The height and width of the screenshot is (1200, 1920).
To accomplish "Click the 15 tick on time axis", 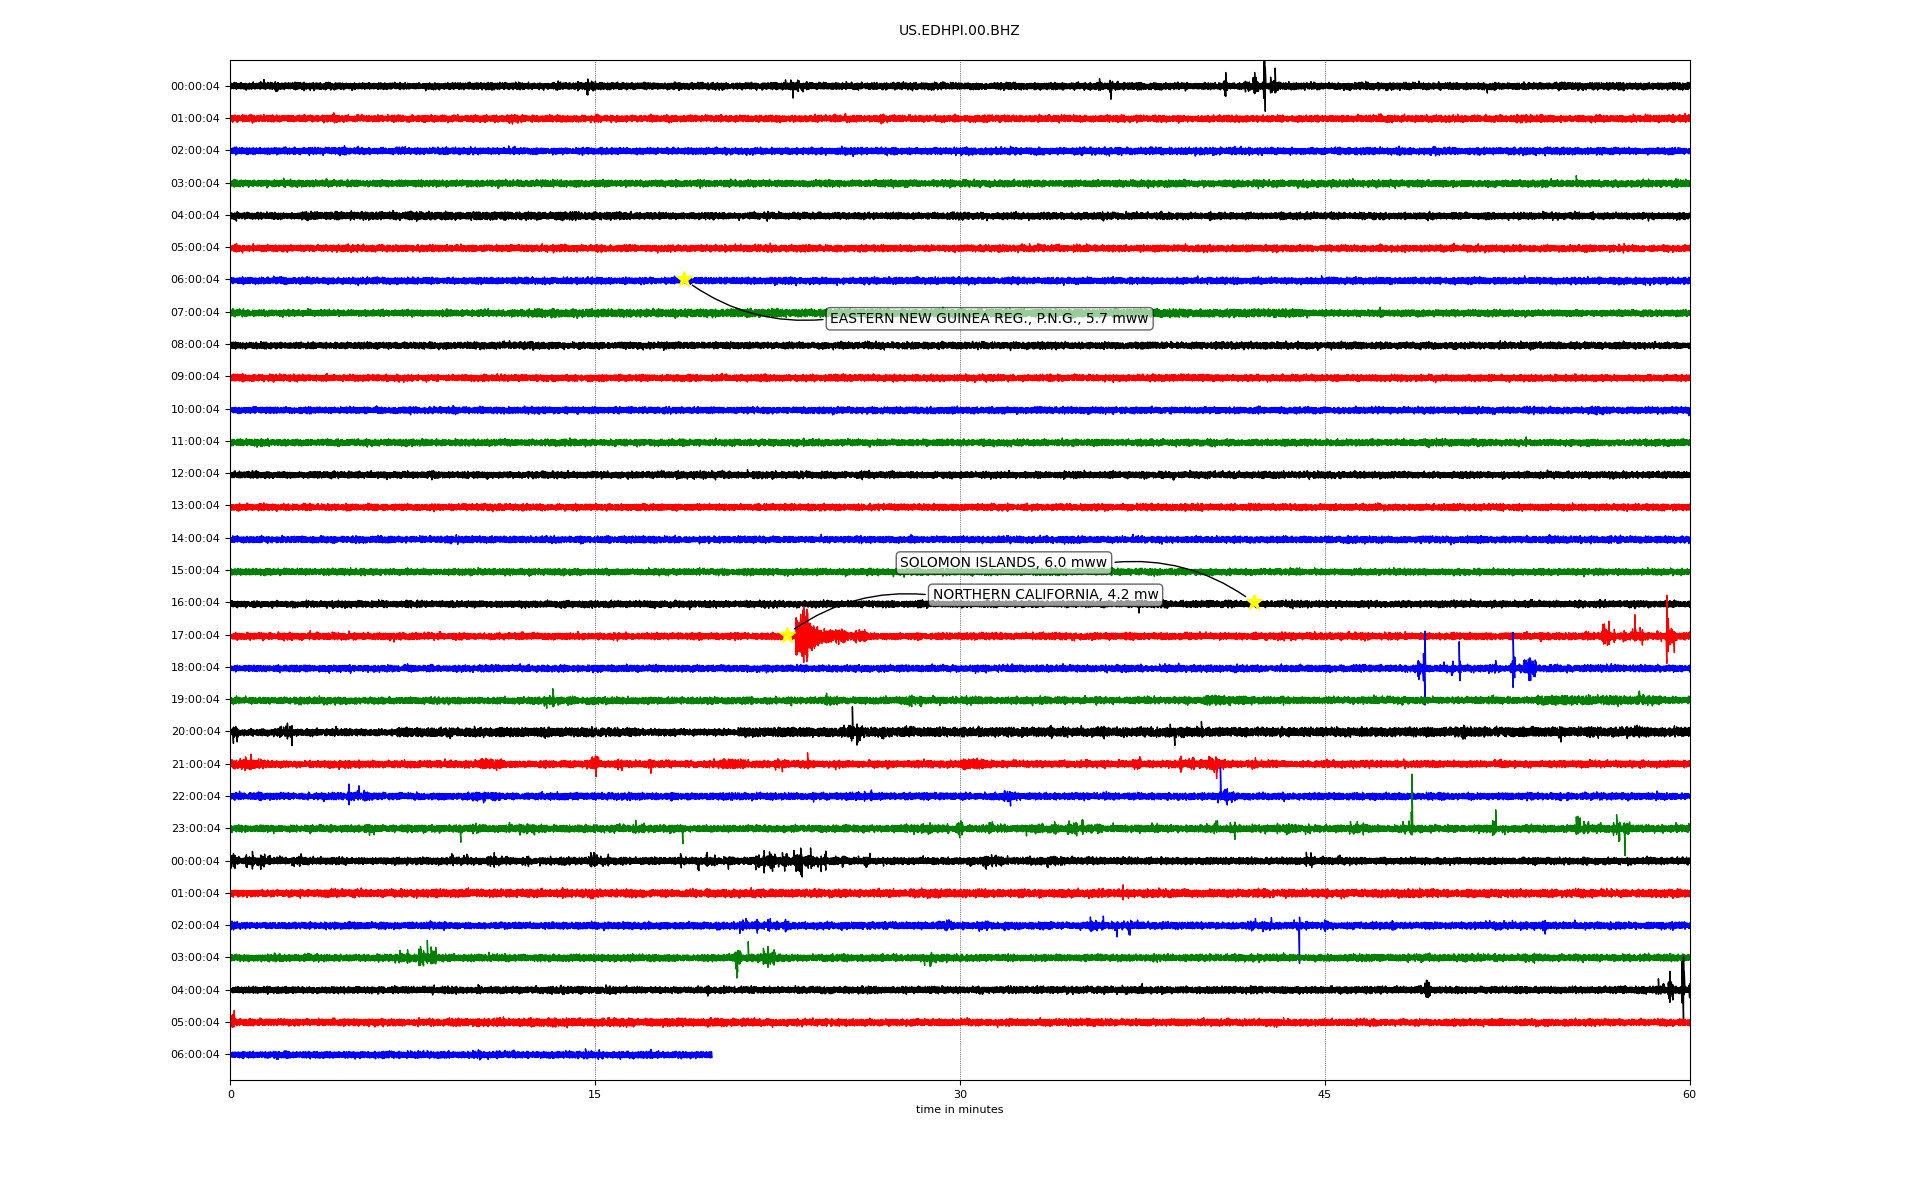I will [595, 1094].
